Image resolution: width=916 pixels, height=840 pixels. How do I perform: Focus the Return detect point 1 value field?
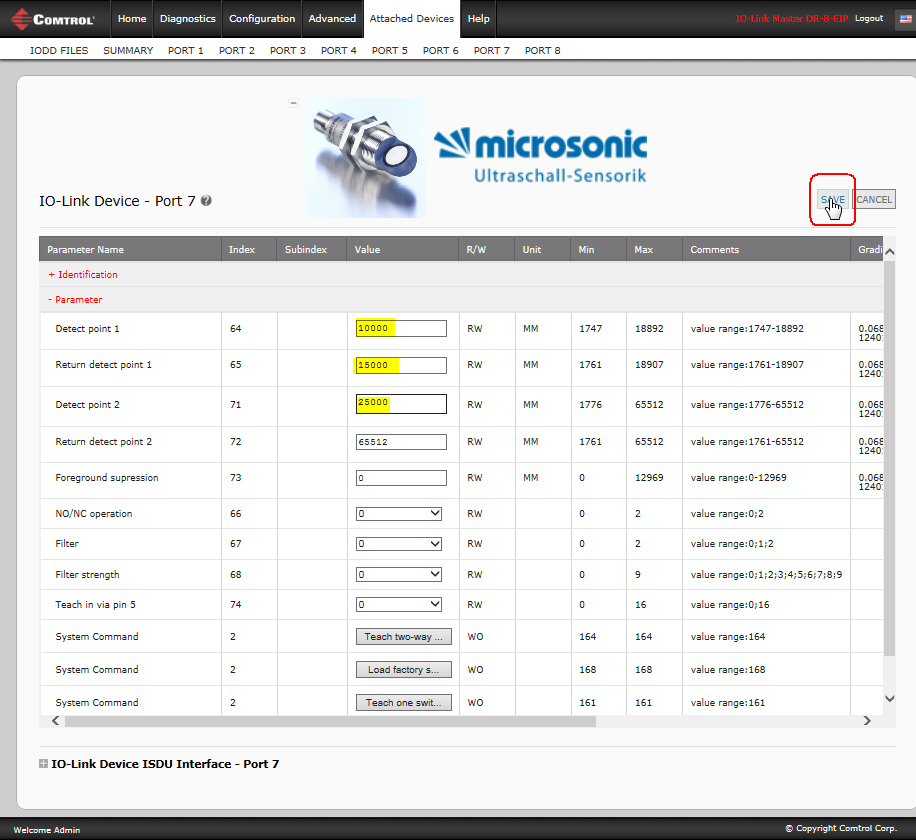tap(401, 365)
